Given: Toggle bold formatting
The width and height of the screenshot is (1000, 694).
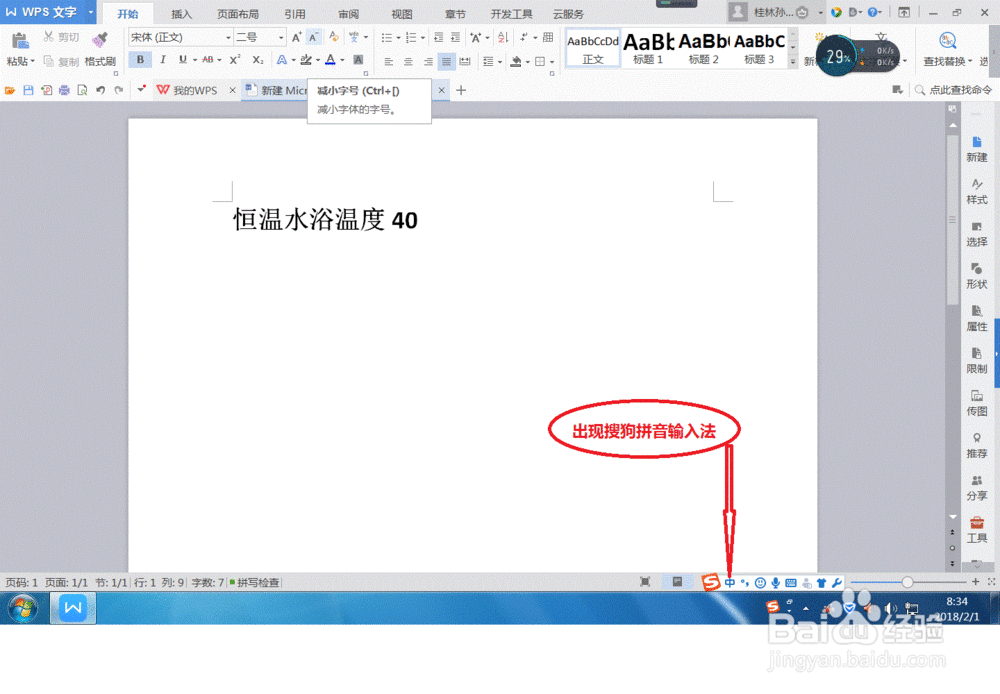Looking at the screenshot, I should point(140,60).
